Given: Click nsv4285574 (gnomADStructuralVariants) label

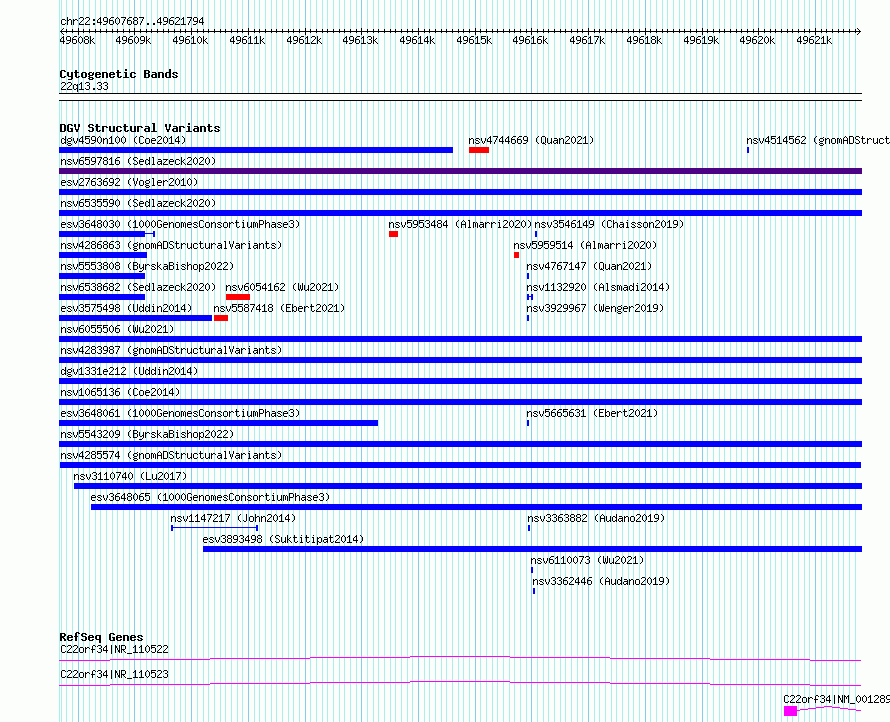Looking at the screenshot, I should (171, 455).
